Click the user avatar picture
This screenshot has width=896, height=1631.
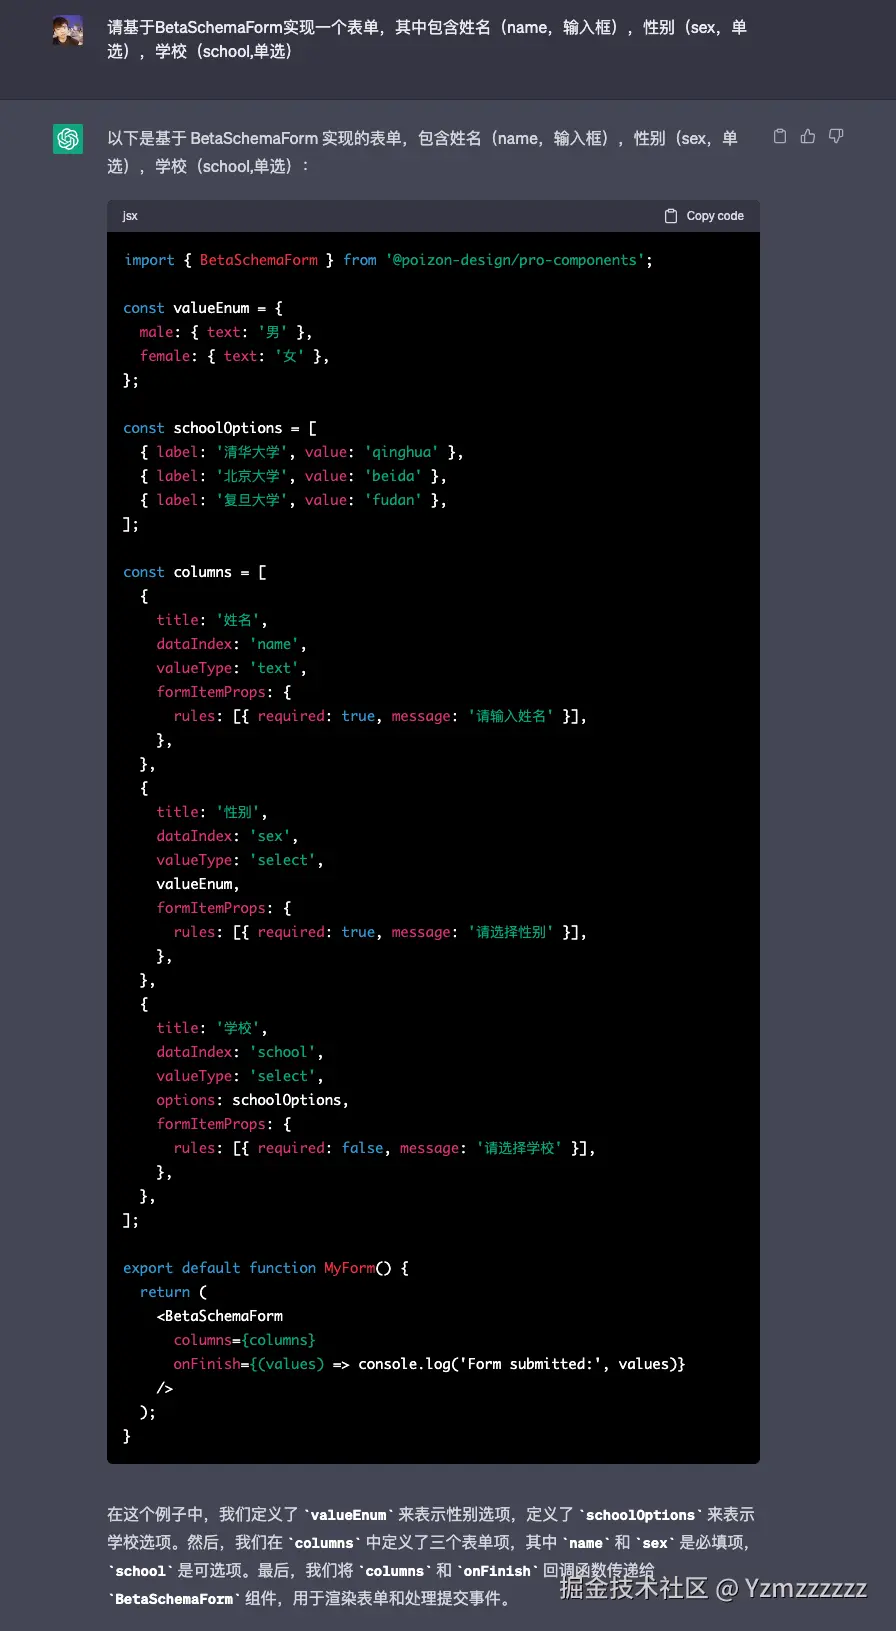68,31
